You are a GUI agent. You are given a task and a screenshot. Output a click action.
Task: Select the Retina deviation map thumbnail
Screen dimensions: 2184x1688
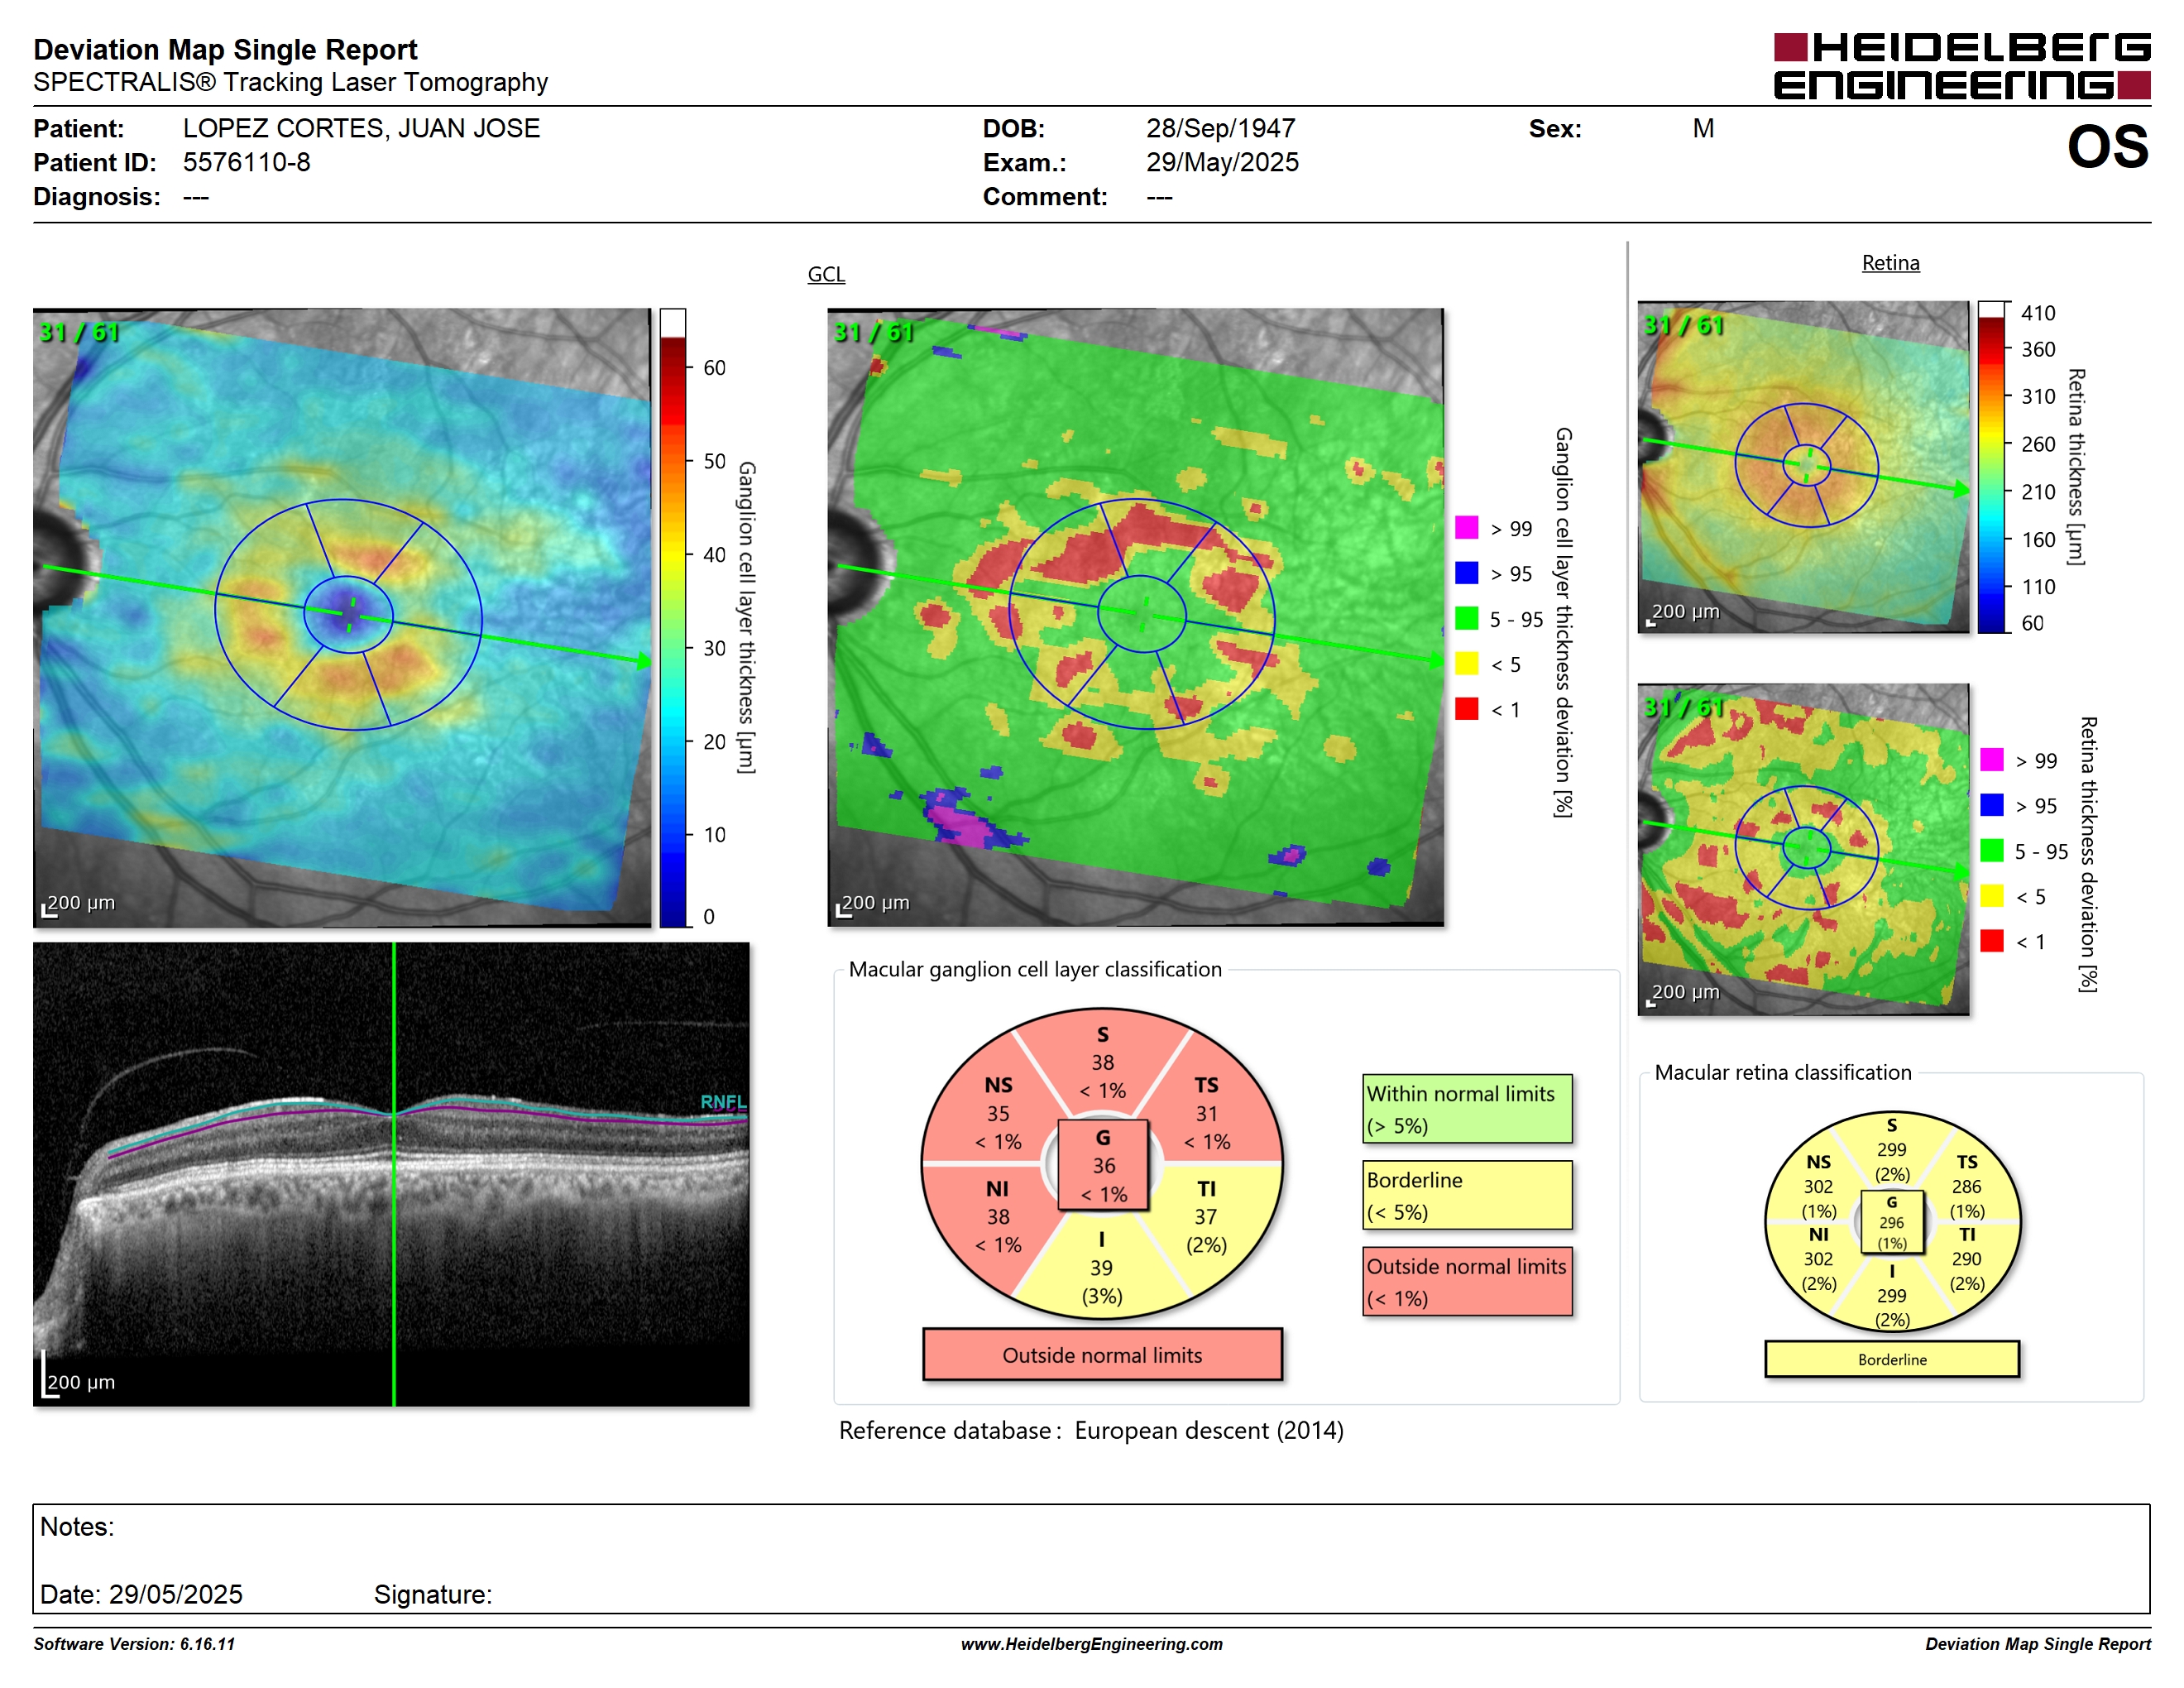(1803, 849)
